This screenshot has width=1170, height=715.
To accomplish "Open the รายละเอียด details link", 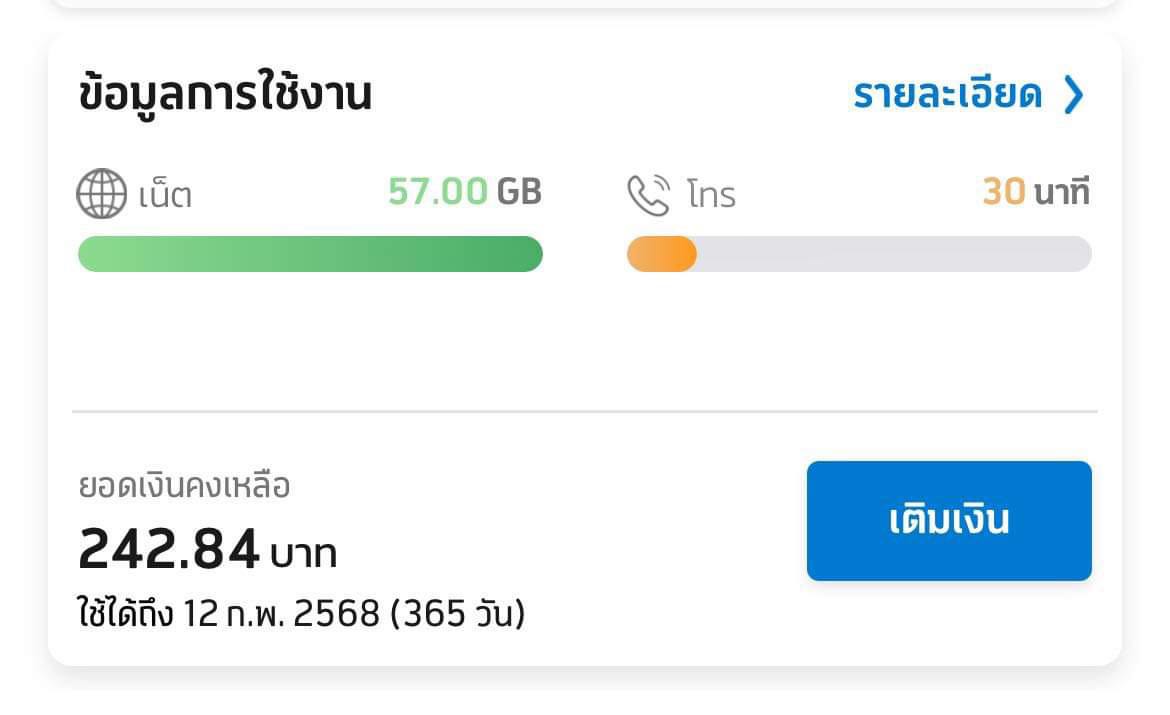I will (x=947, y=95).
